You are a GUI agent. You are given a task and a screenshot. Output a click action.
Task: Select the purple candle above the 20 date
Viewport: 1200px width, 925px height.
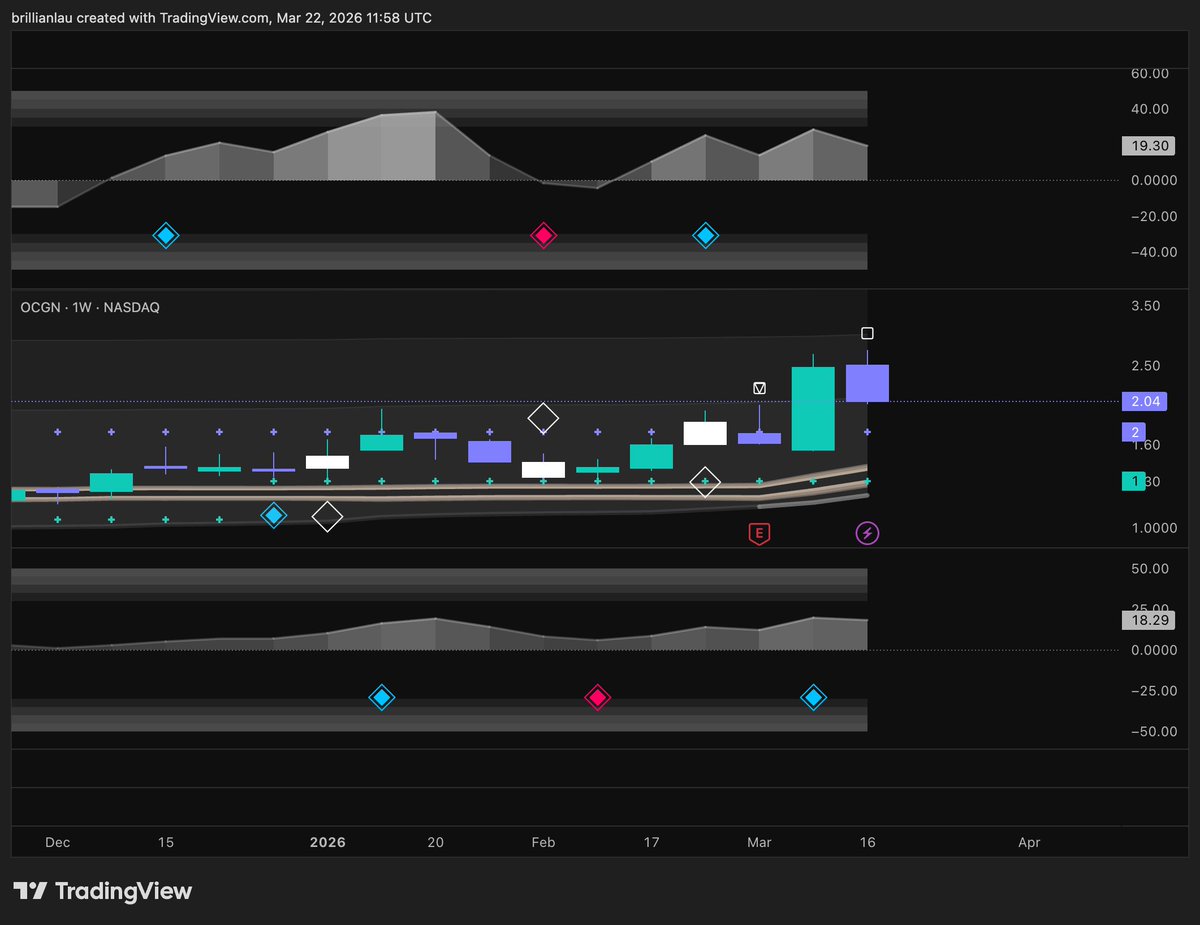435,436
